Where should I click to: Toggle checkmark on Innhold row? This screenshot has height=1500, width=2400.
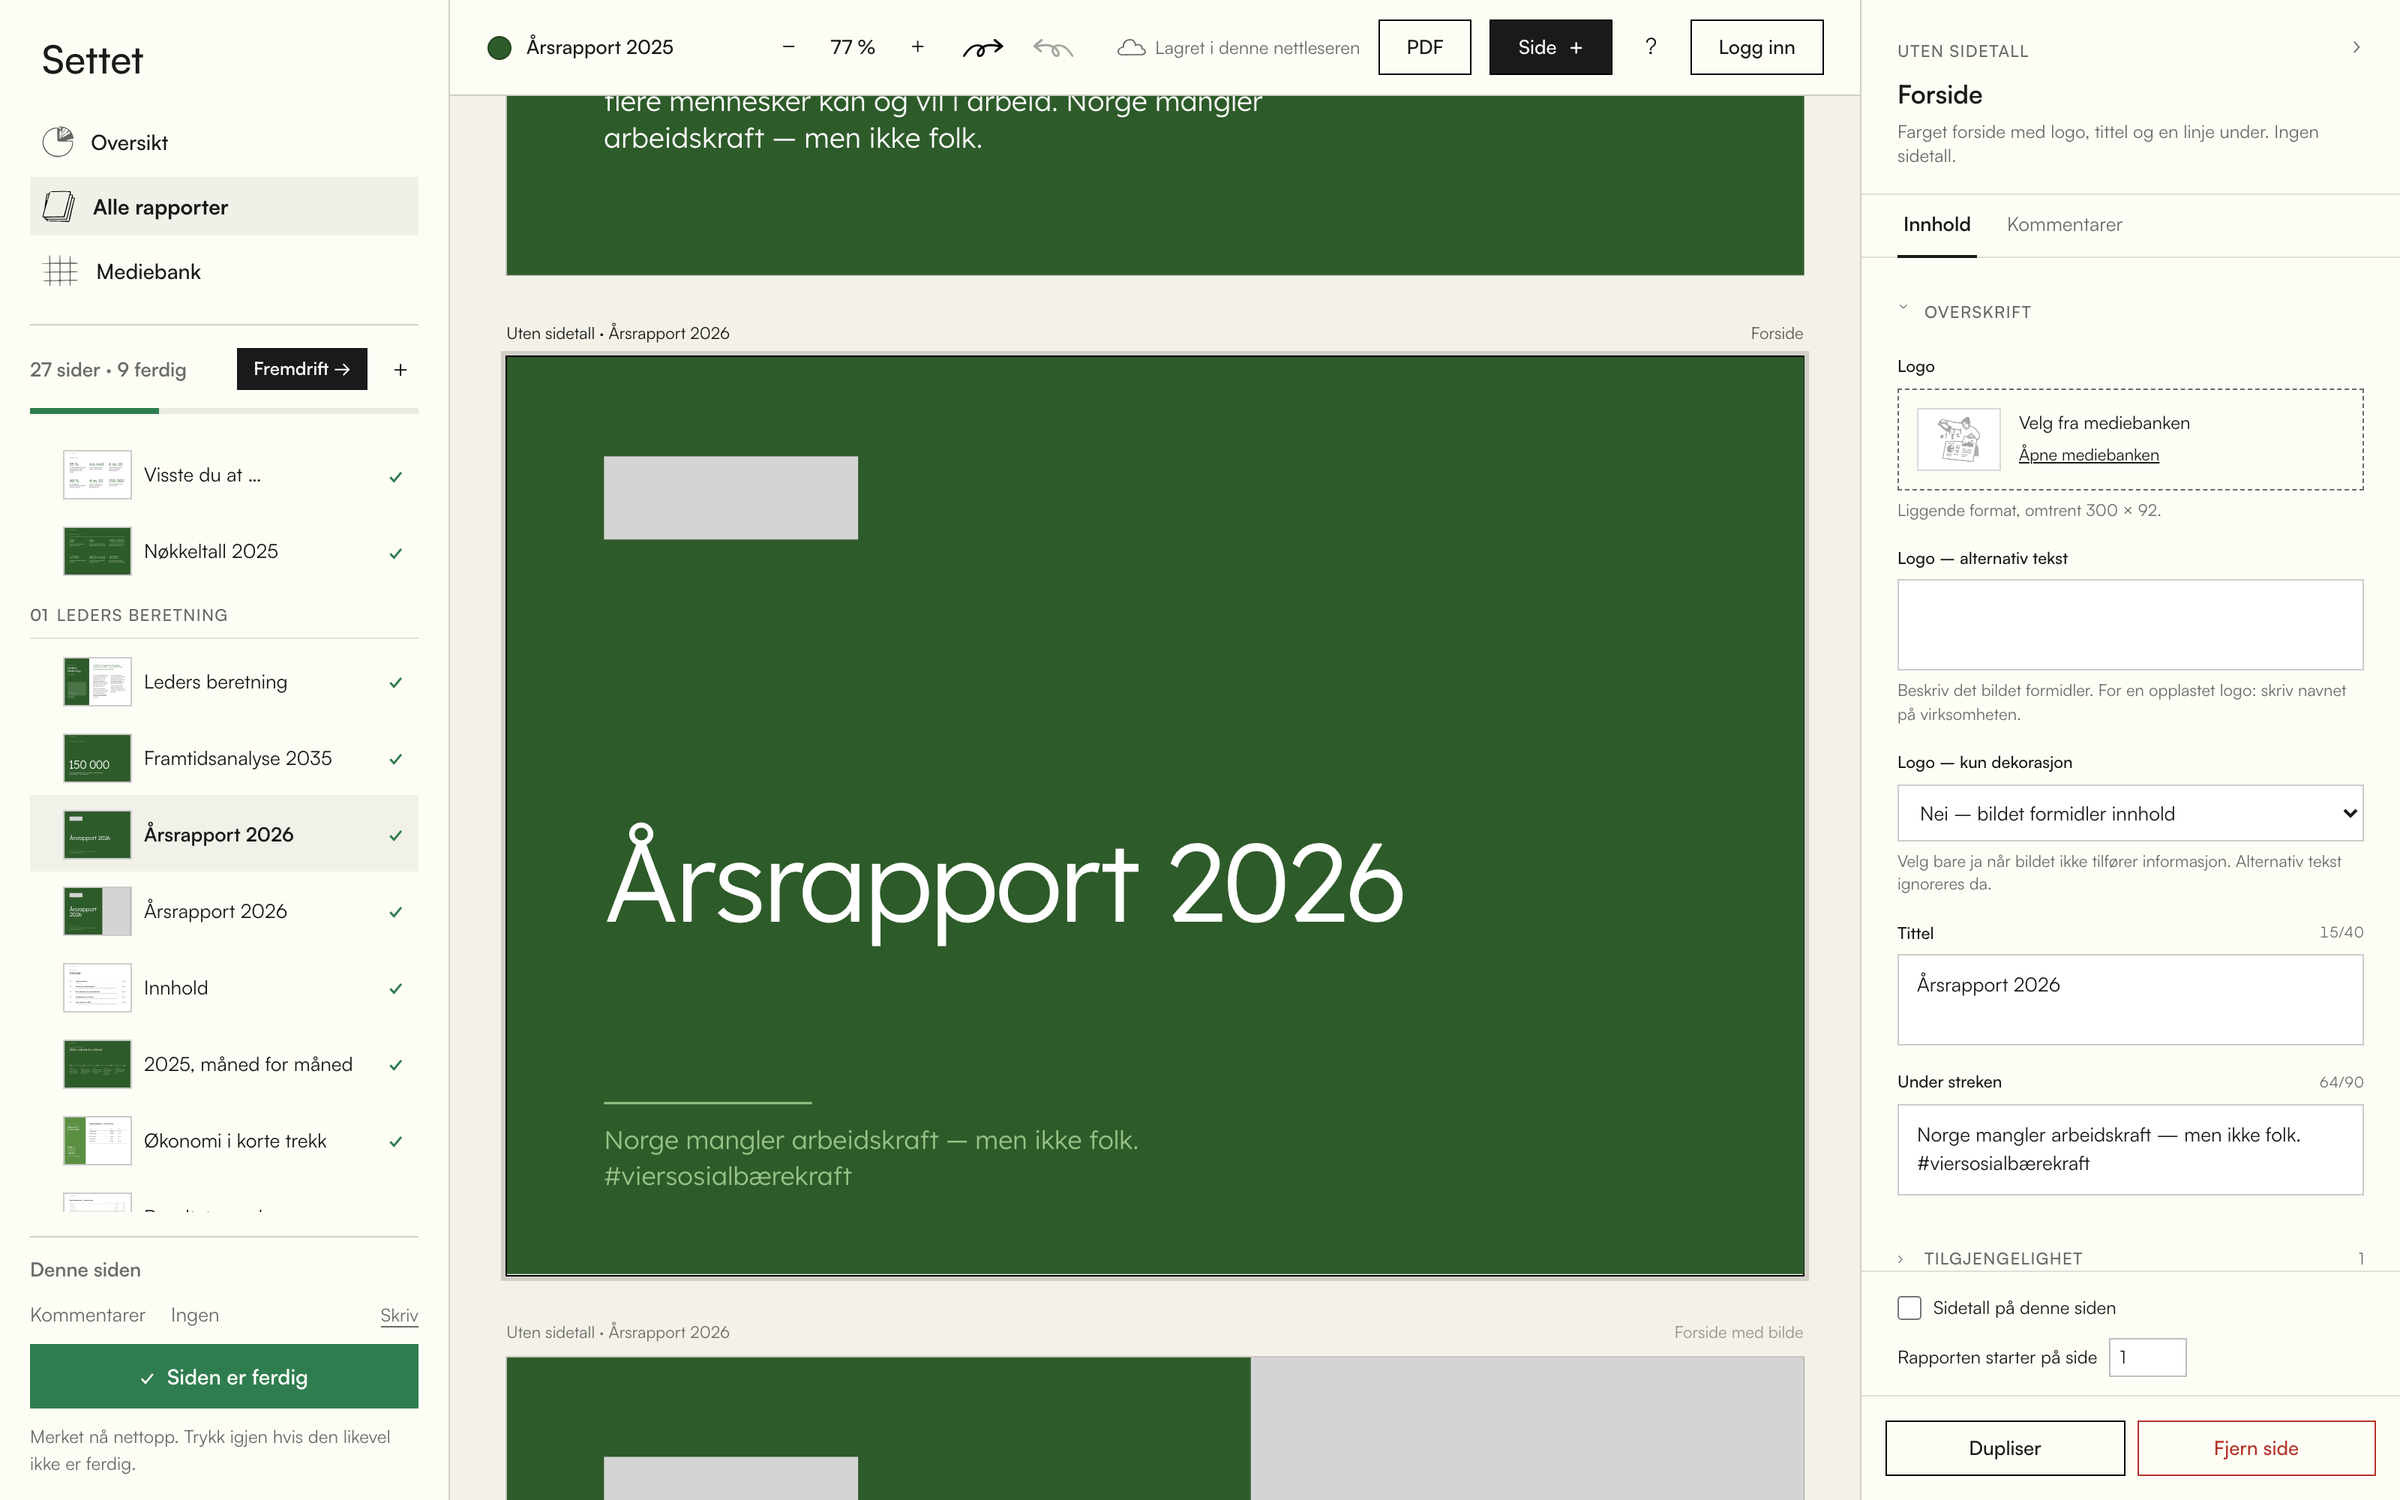pyautogui.click(x=396, y=989)
